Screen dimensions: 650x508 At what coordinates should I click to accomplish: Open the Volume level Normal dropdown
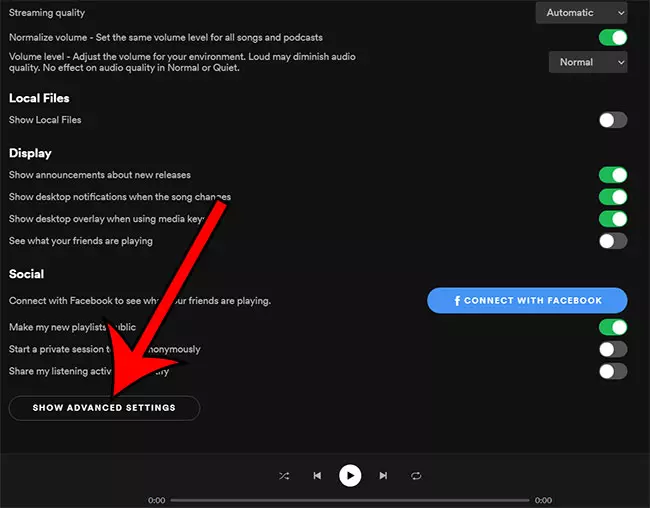point(587,62)
